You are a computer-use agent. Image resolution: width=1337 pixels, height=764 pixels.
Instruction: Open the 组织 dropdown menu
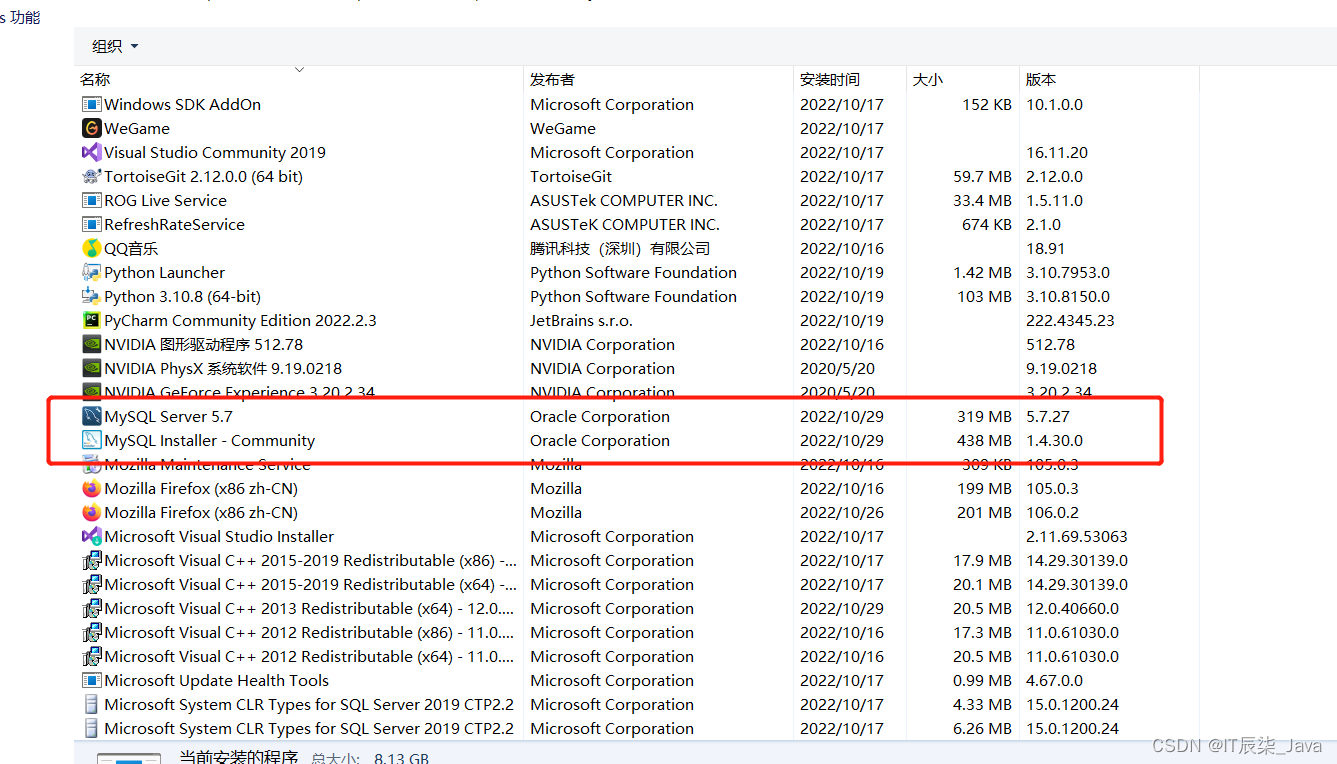115,46
